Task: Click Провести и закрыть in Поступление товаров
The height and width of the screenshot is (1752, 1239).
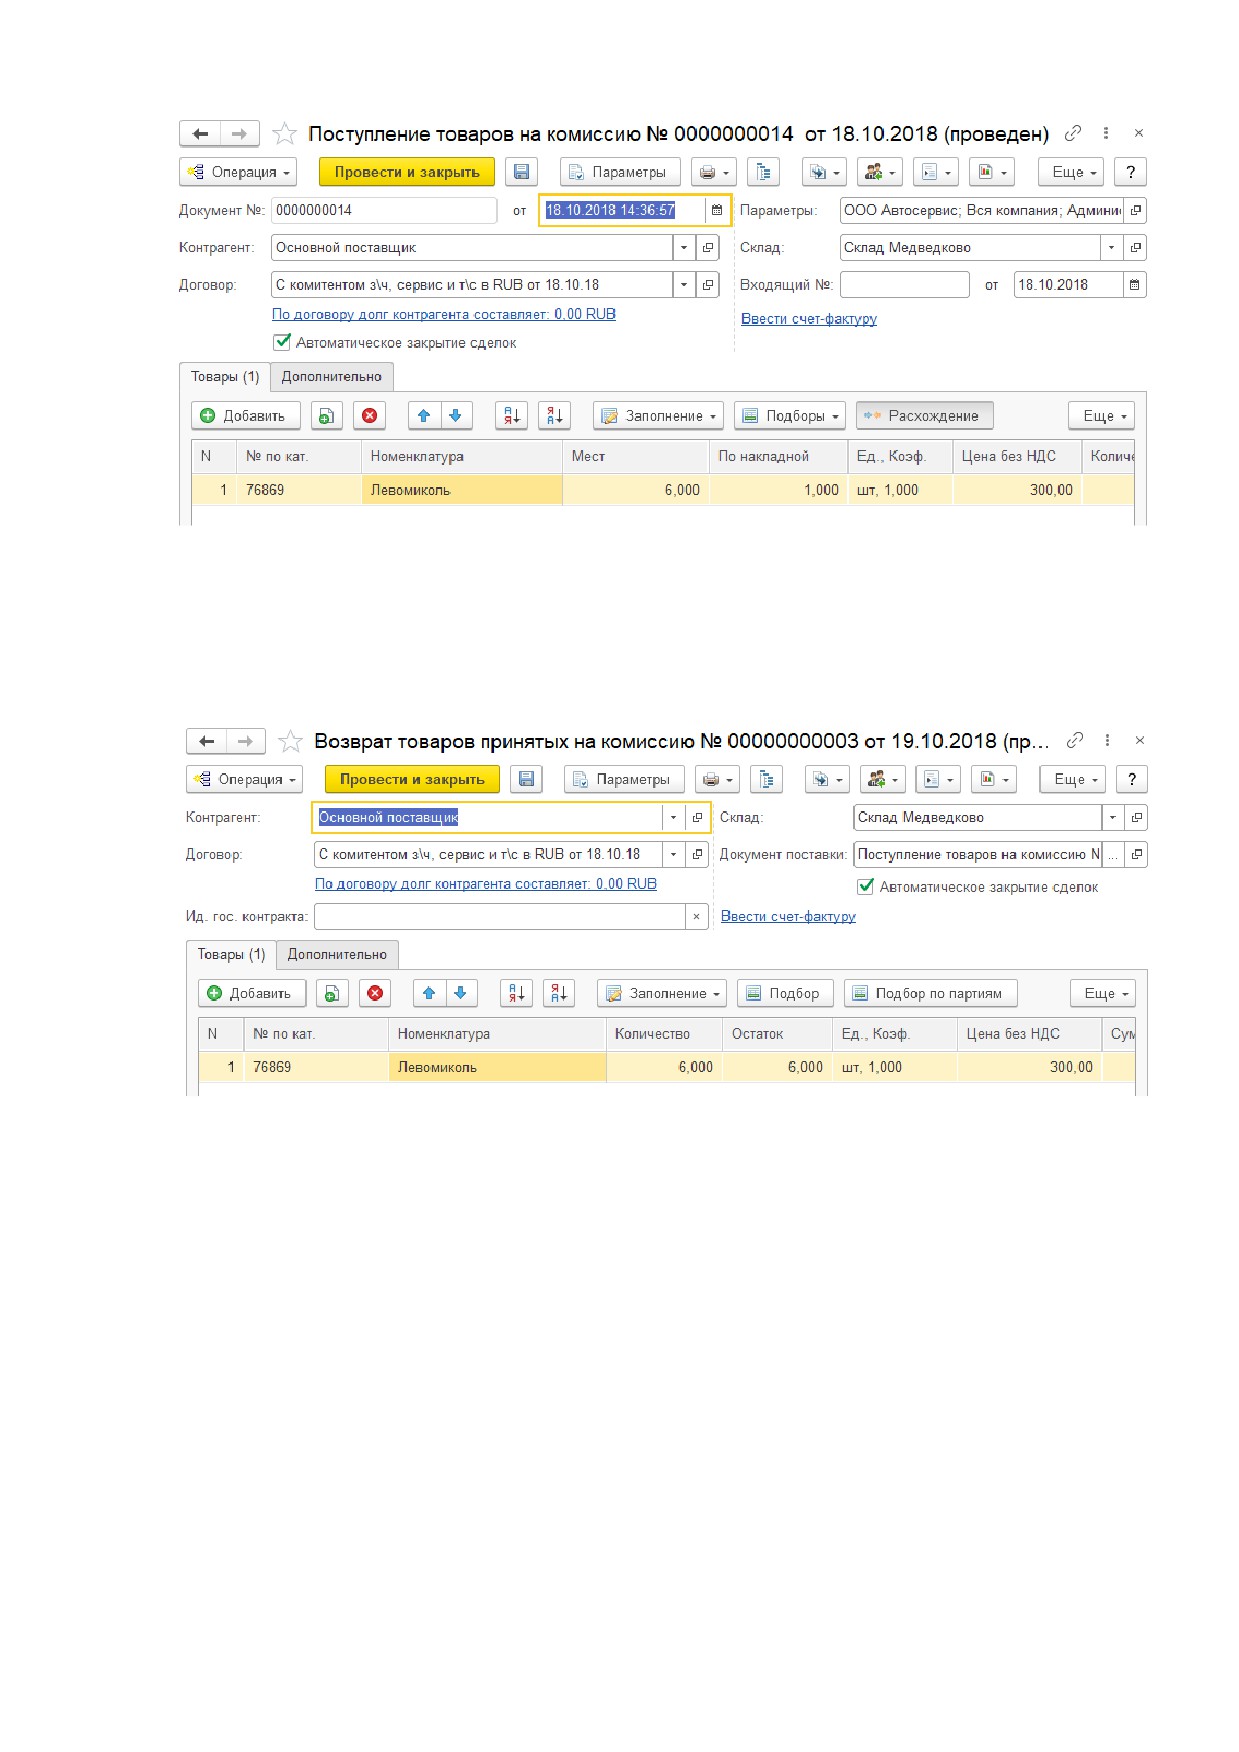Action: (x=407, y=172)
